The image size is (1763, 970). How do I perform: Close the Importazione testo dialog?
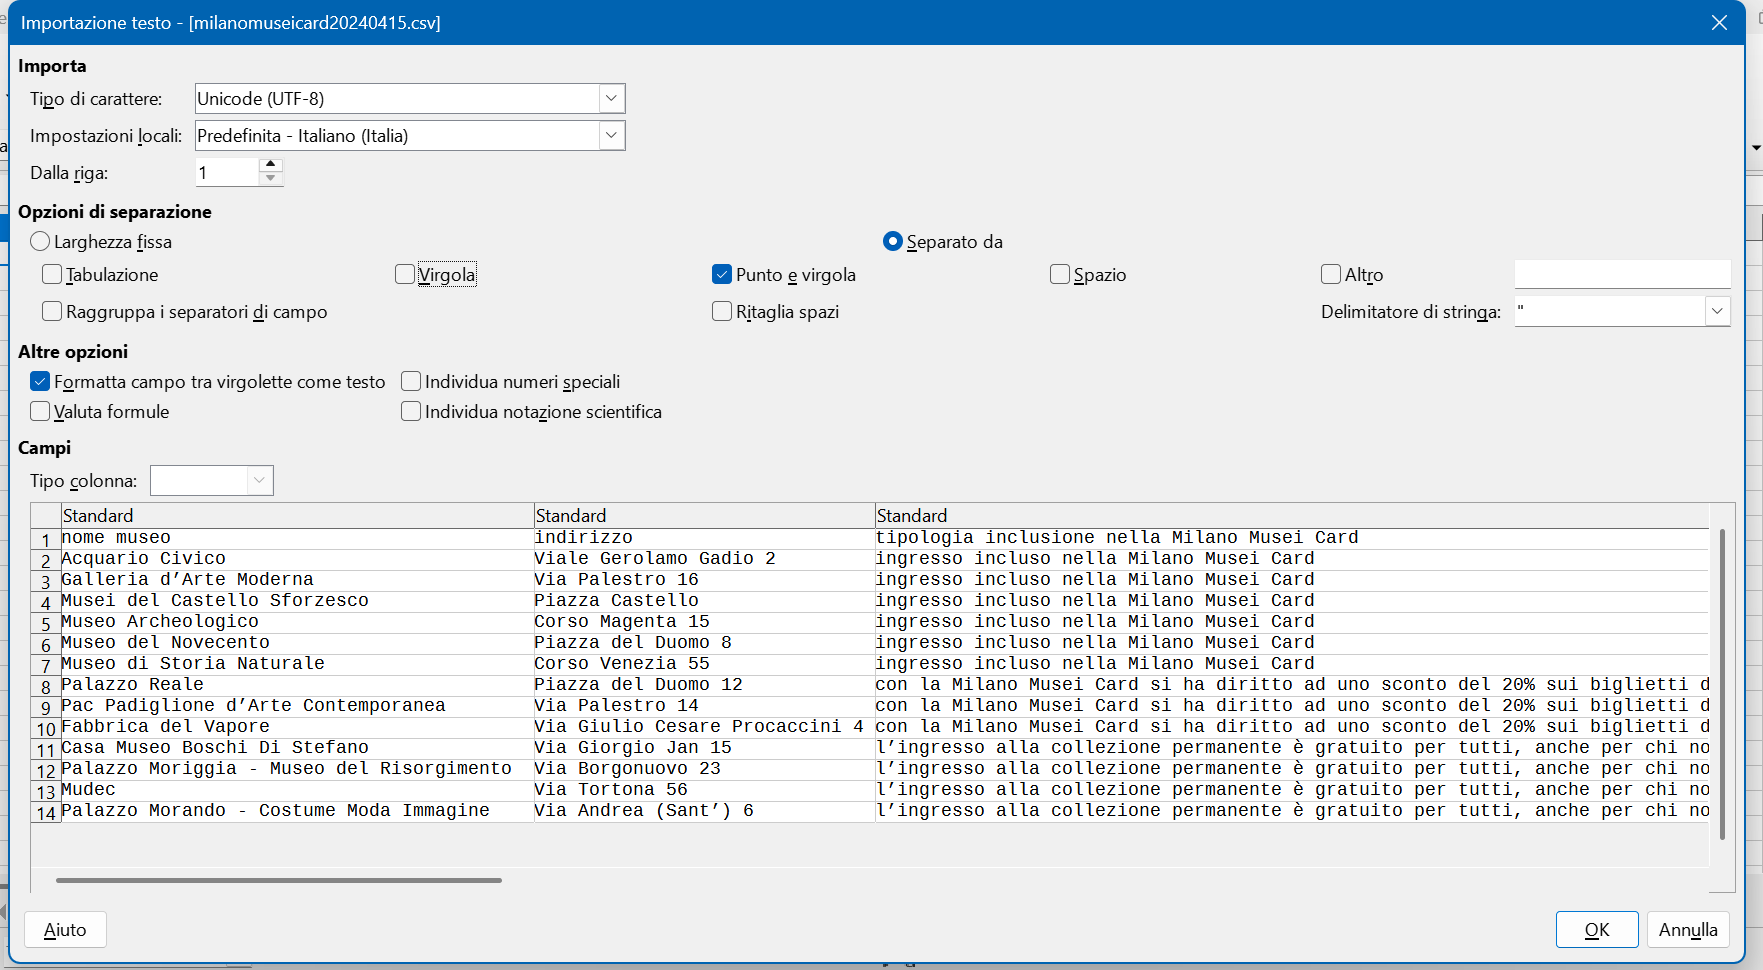(1719, 22)
